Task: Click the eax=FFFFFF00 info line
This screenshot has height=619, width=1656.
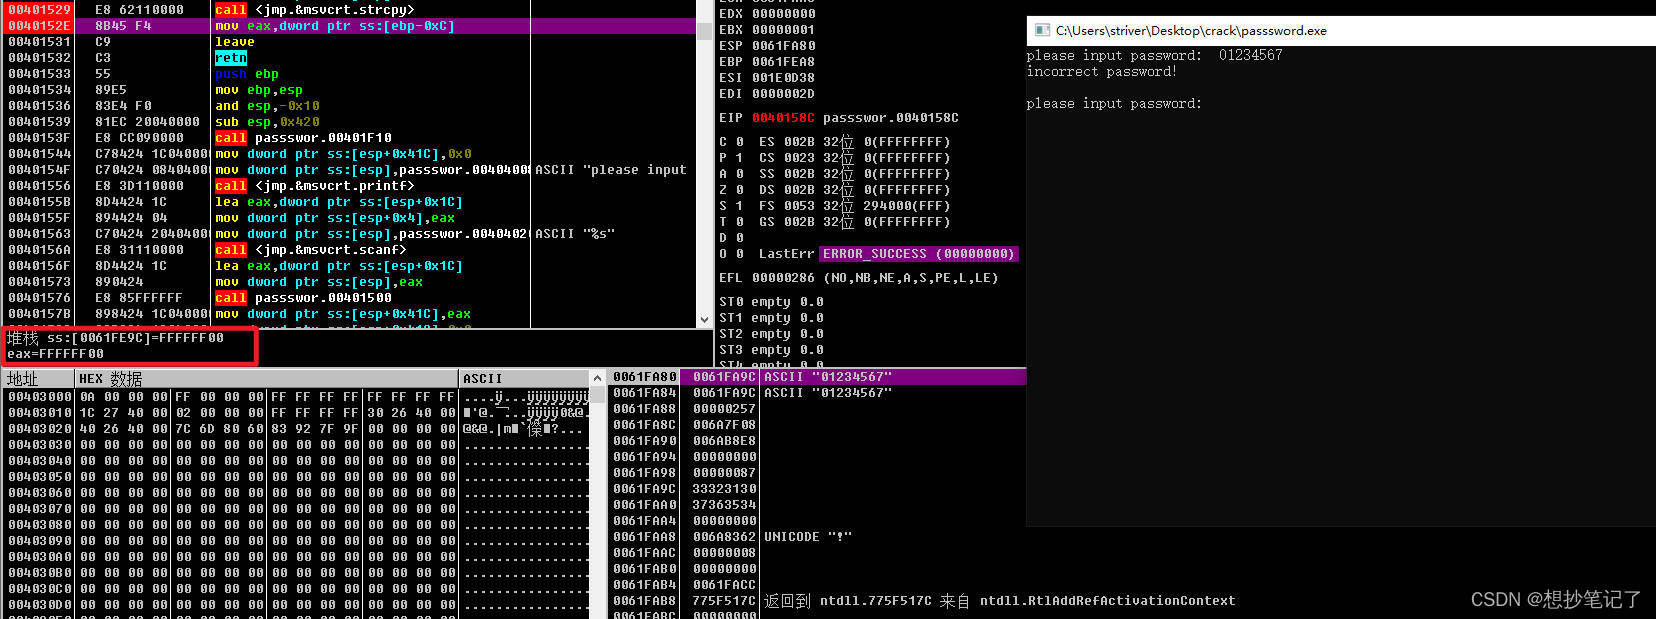Action: tap(55, 354)
